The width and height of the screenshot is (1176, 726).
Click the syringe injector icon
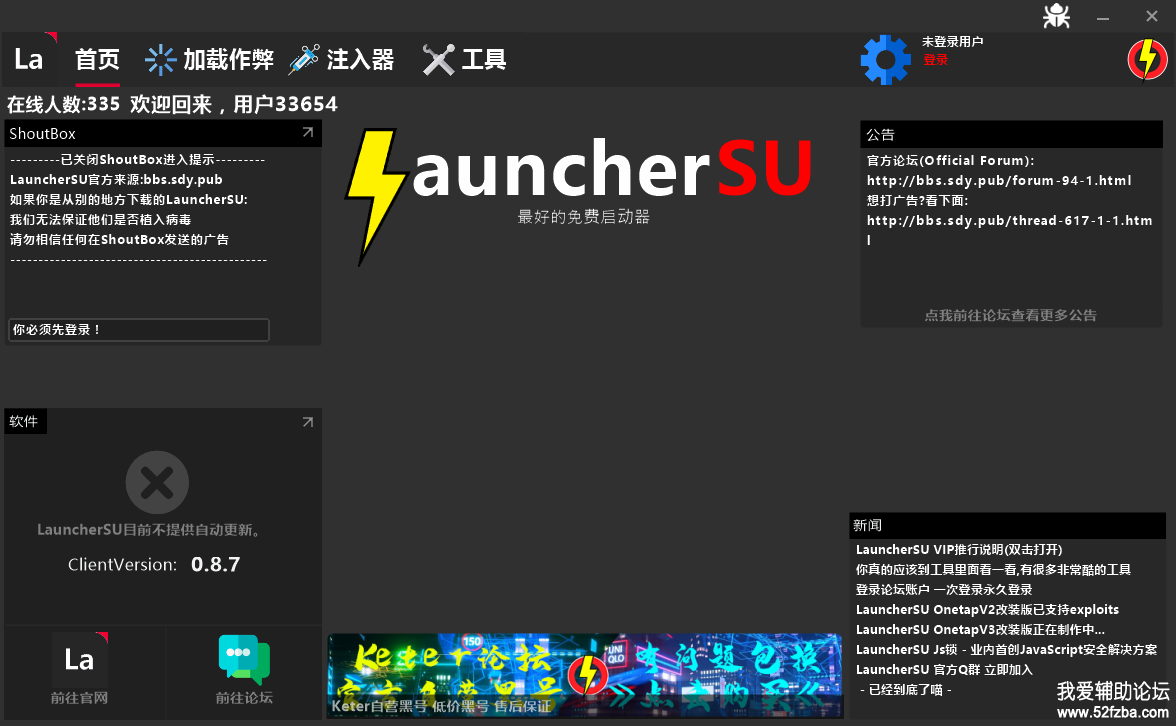point(304,59)
